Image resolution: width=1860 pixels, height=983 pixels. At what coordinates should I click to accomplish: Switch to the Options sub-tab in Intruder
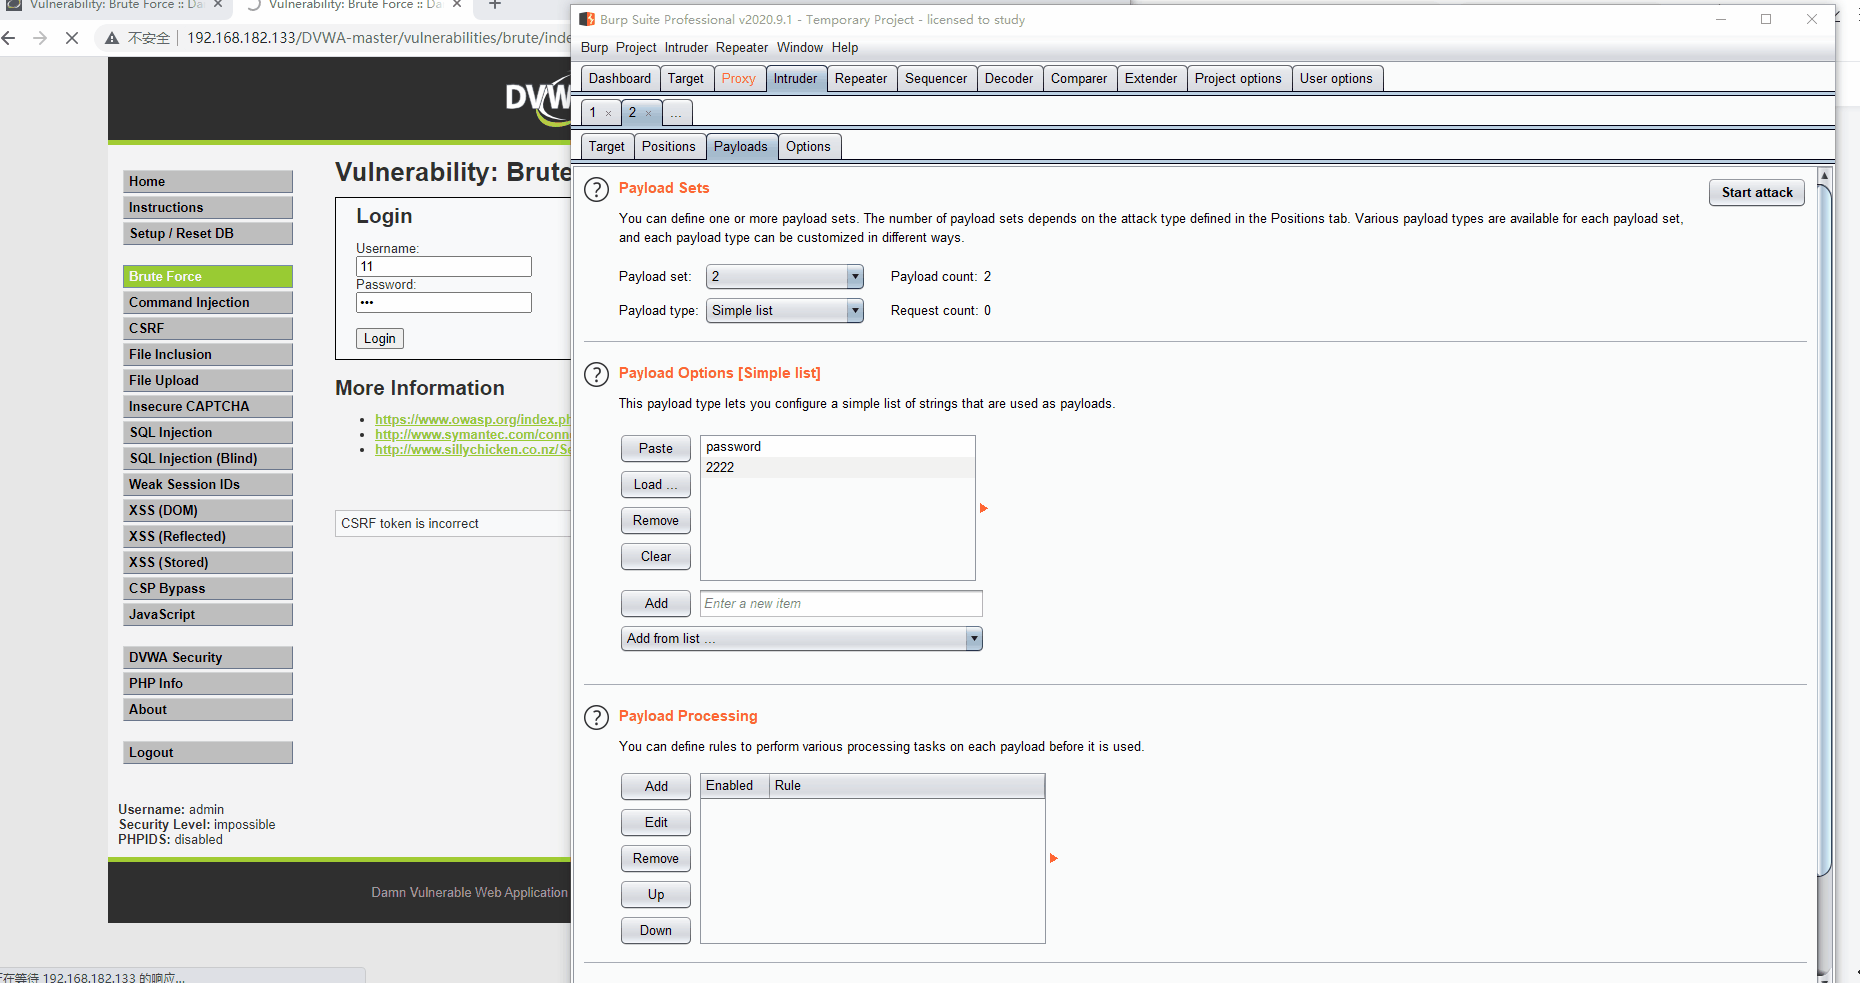click(x=808, y=147)
